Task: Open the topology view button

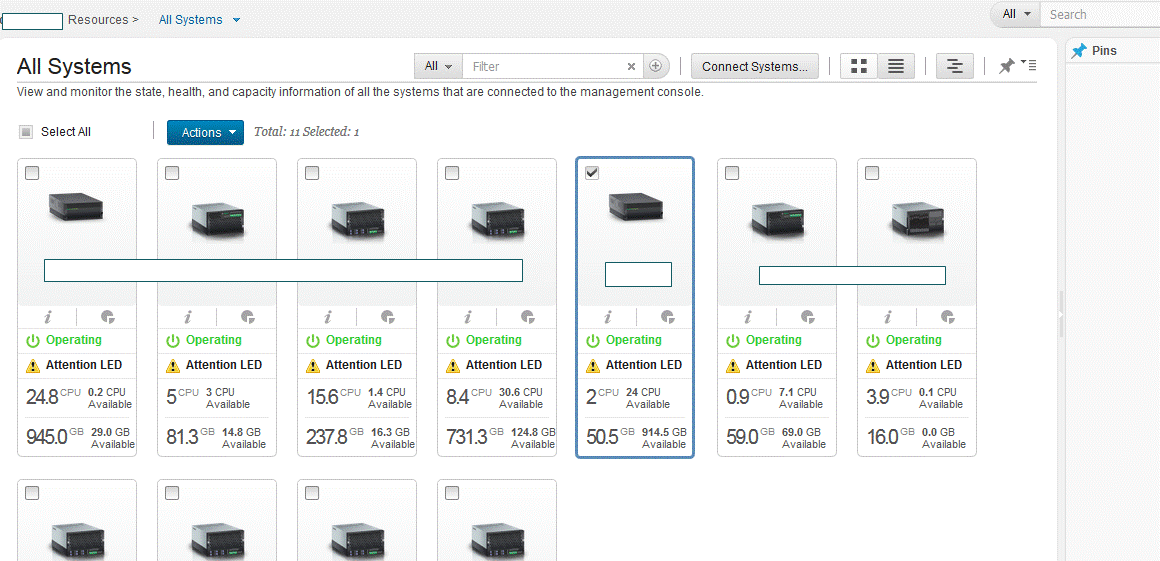Action: [x=955, y=66]
